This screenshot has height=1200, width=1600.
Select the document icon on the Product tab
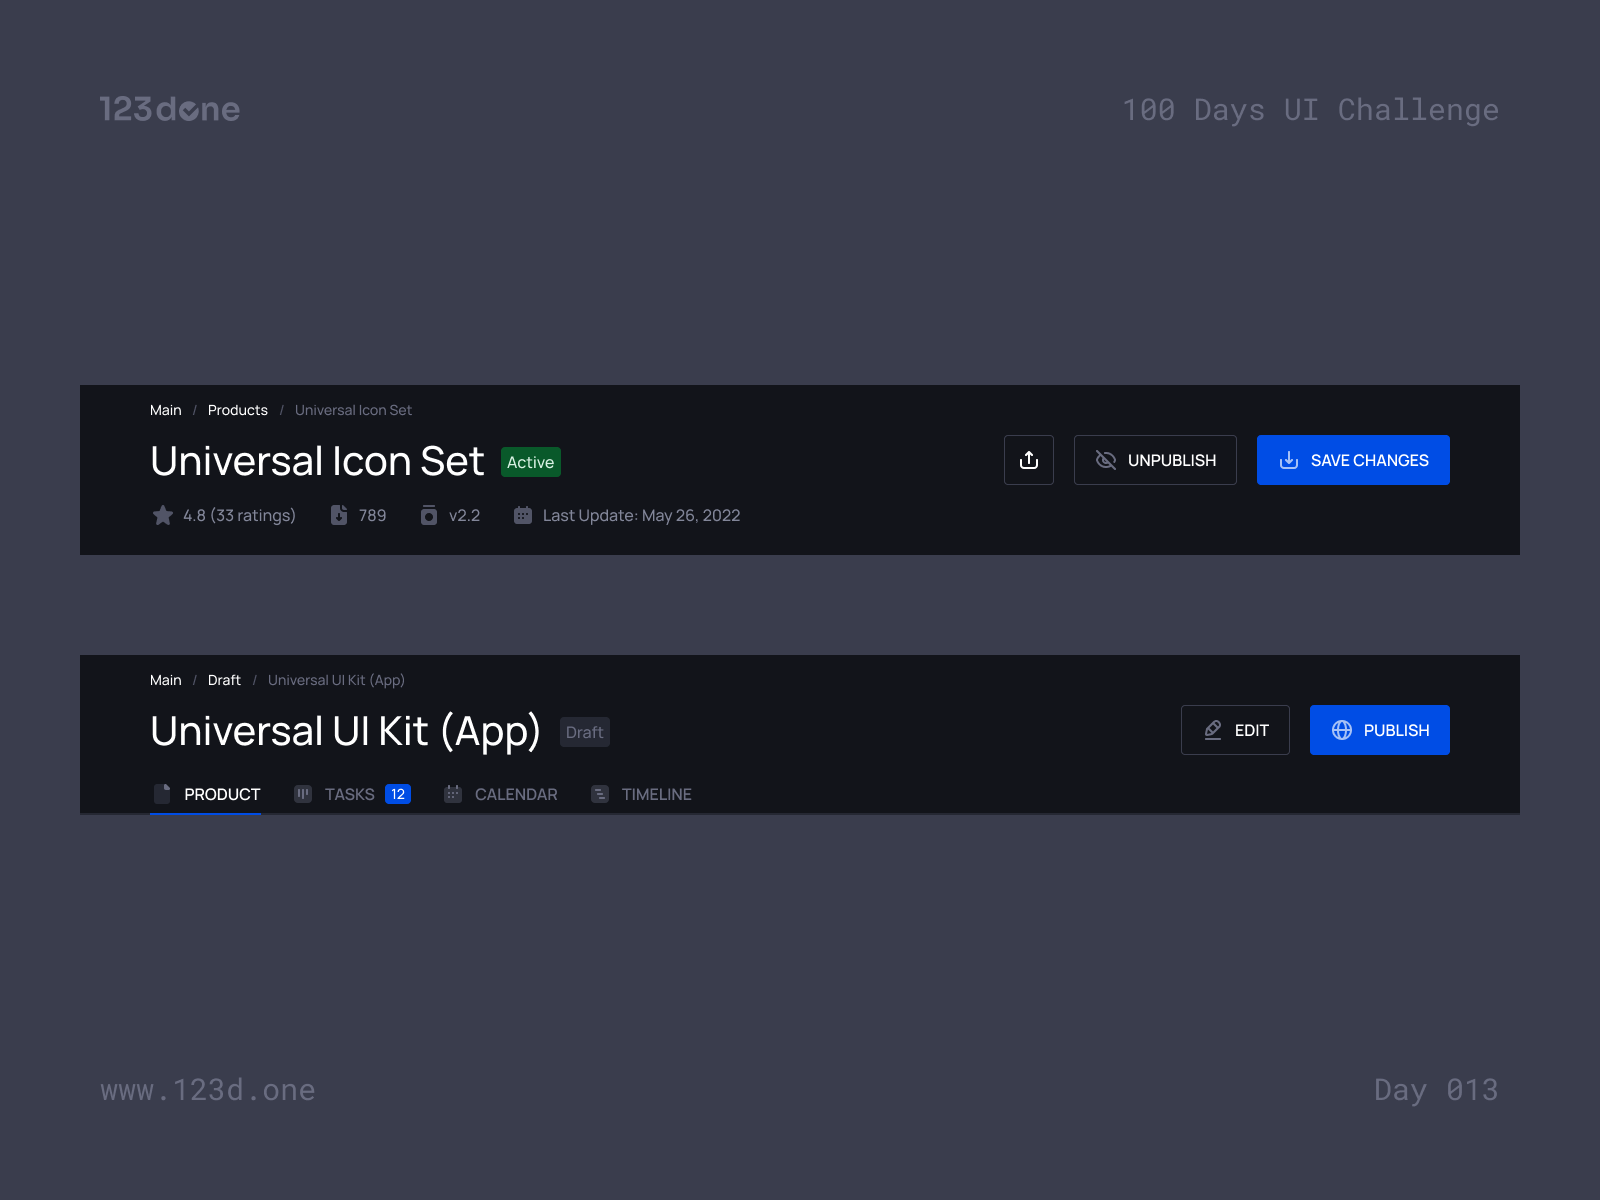pos(162,793)
